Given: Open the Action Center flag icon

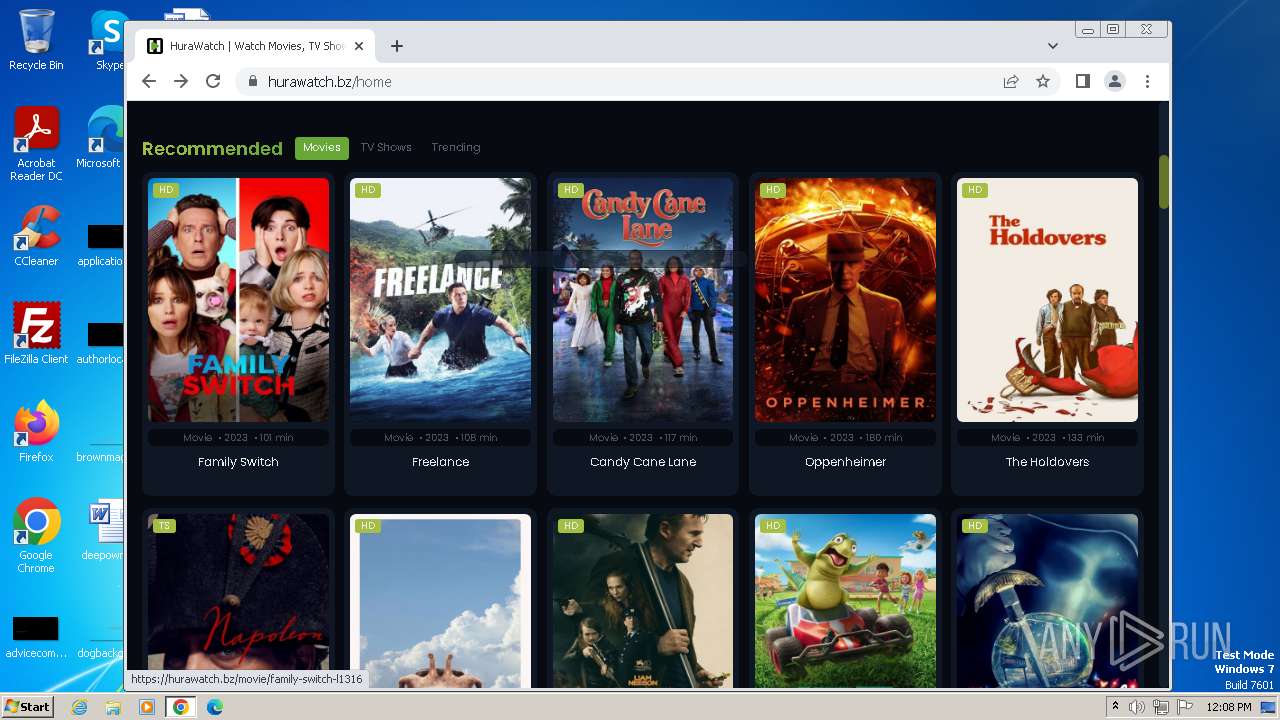Looking at the screenshot, I should pyautogui.click(x=1183, y=707).
